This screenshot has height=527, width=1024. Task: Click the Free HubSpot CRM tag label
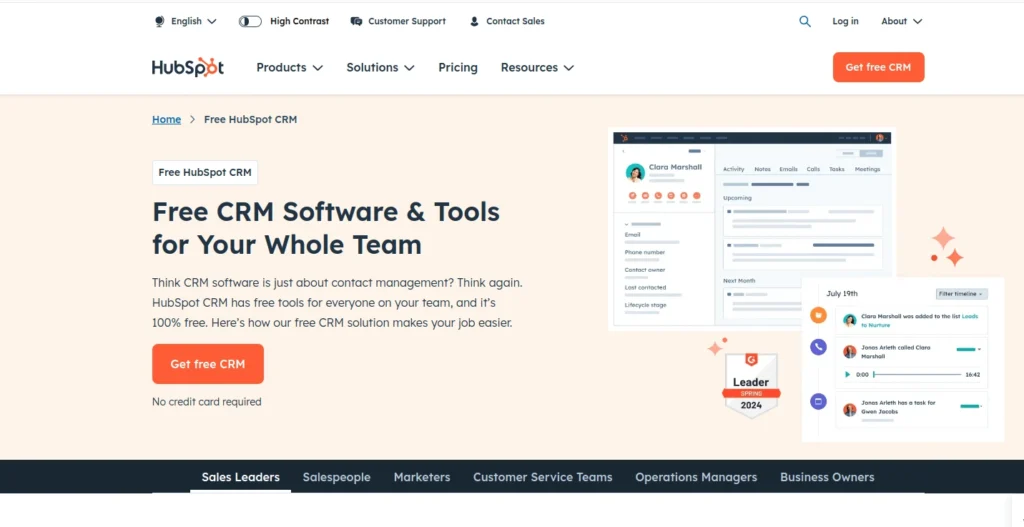pos(205,172)
